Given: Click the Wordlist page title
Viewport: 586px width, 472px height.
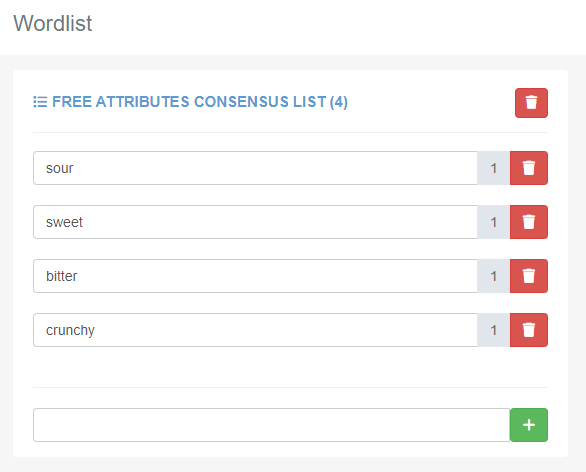Looking at the screenshot, I should click(53, 23).
